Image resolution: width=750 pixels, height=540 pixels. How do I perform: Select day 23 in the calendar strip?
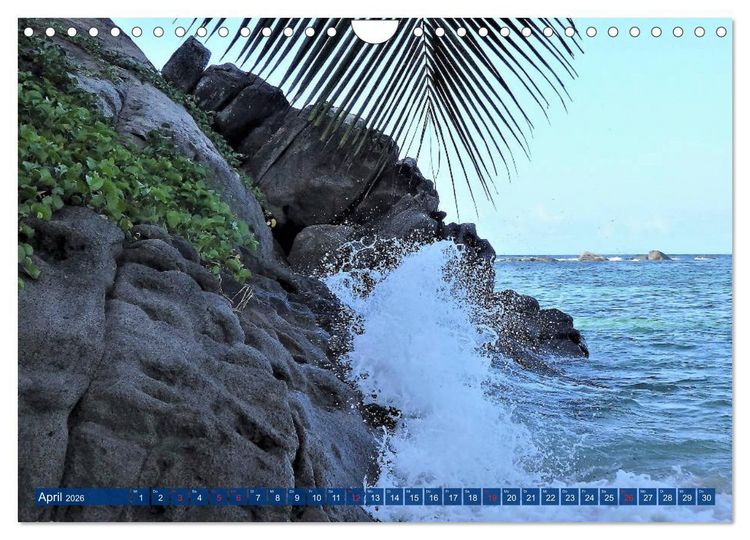tap(570, 497)
